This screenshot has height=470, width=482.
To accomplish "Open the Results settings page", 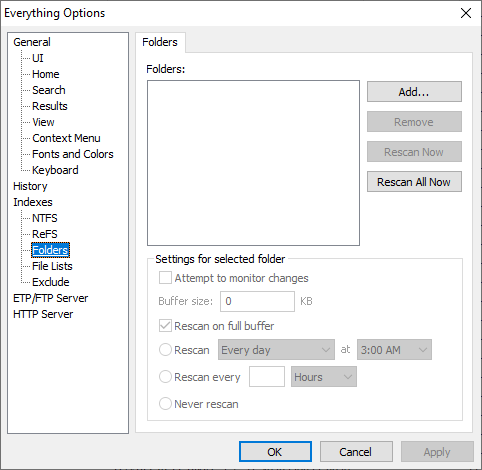I will click(50, 106).
